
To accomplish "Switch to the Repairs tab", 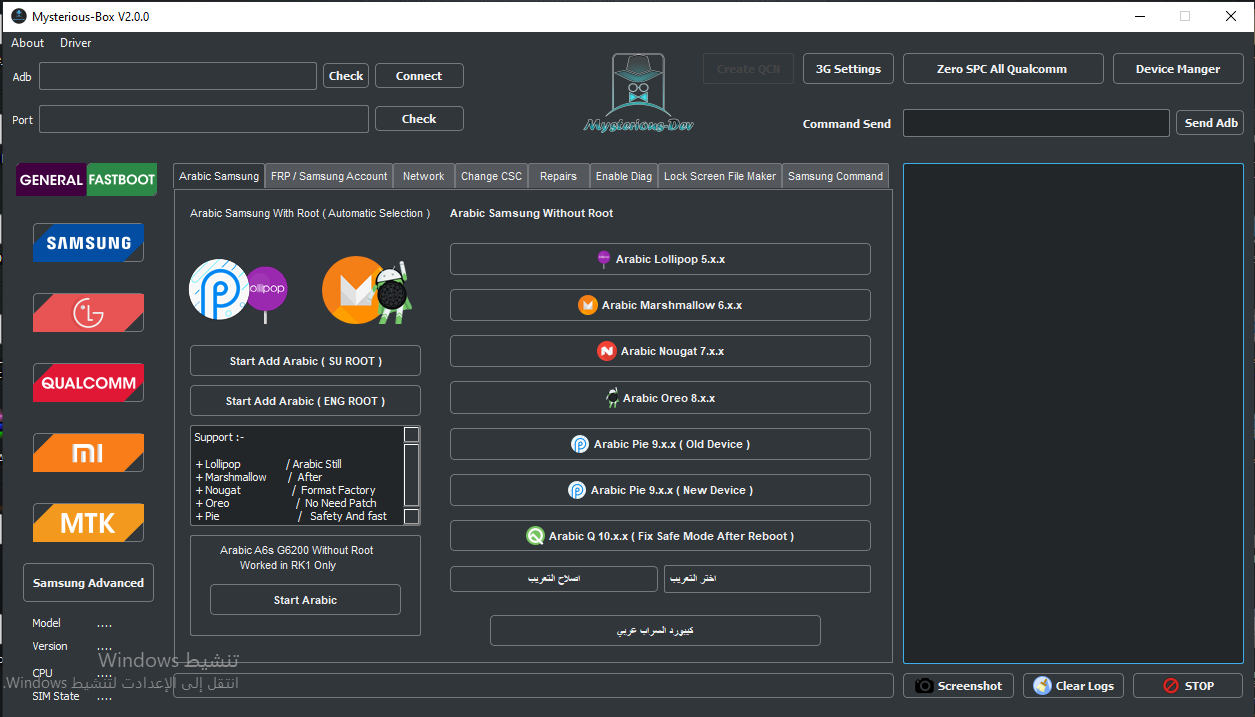I will [x=558, y=175].
